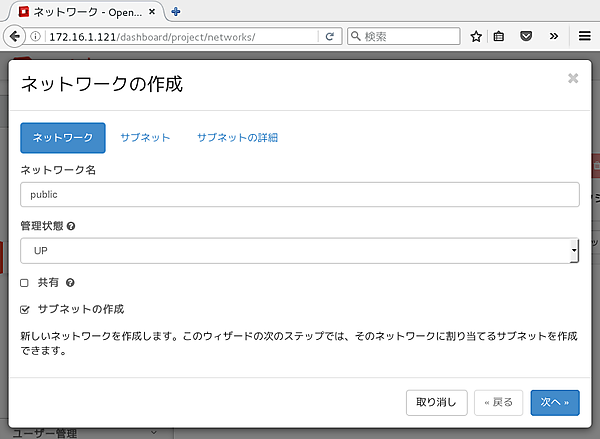Viewport: 600px width, 439px height.
Task: Click the magnifier icon in search box
Action: click(x=356, y=36)
